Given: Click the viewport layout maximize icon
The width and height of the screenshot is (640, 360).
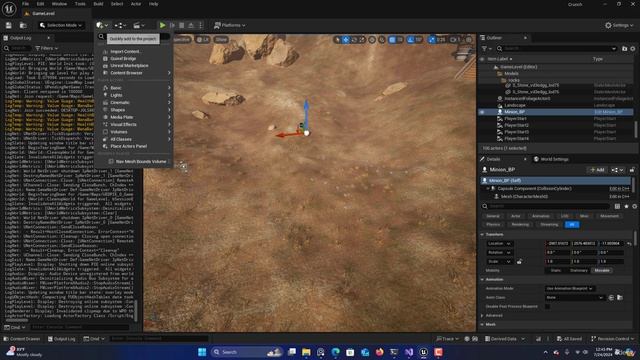Looking at the screenshot, I should pos(469,40).
